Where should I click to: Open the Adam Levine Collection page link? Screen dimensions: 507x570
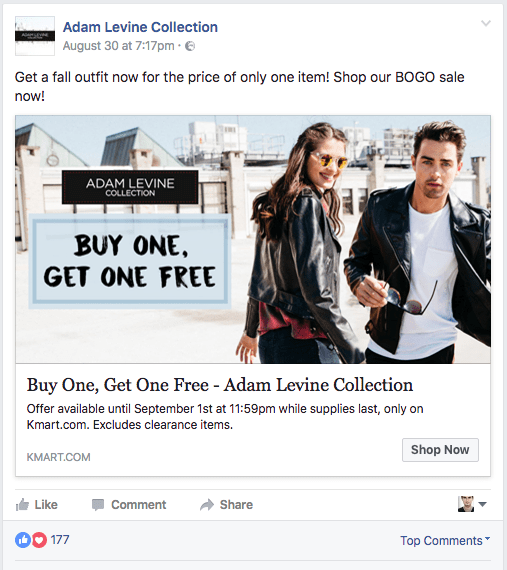click(x=140, y=27)
